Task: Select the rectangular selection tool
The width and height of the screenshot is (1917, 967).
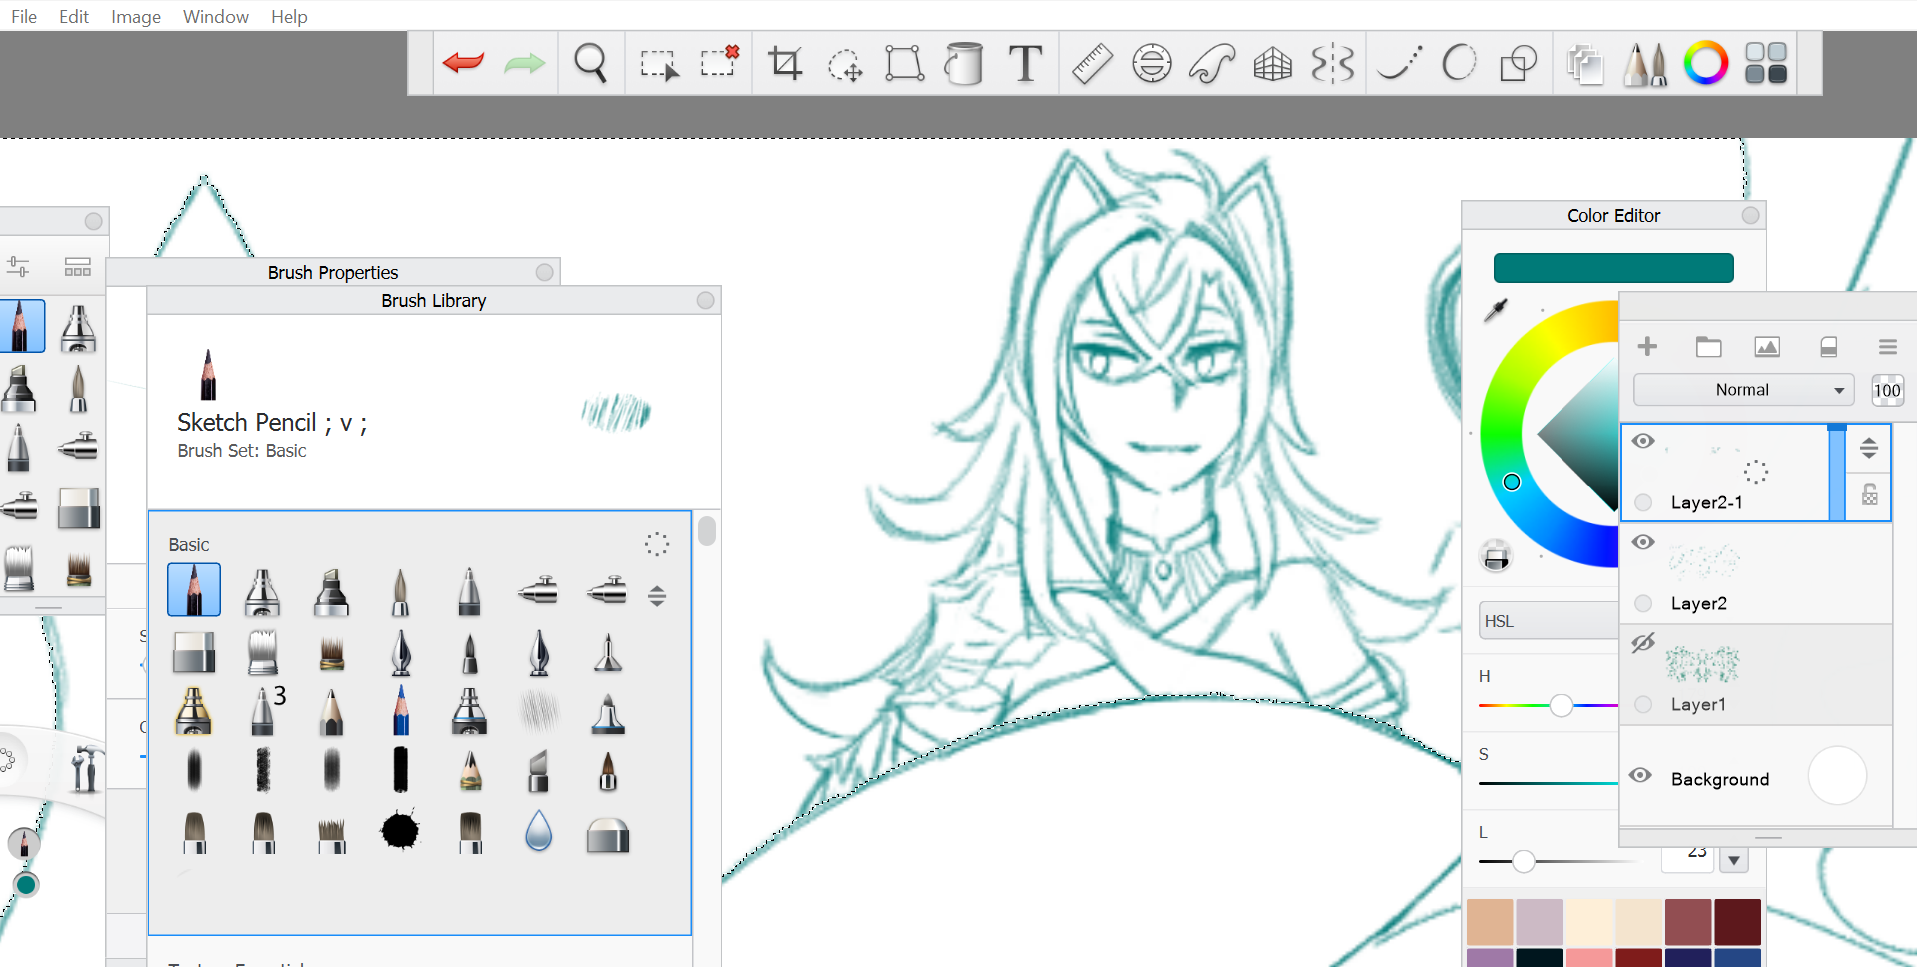Action: tap(658, 62)
